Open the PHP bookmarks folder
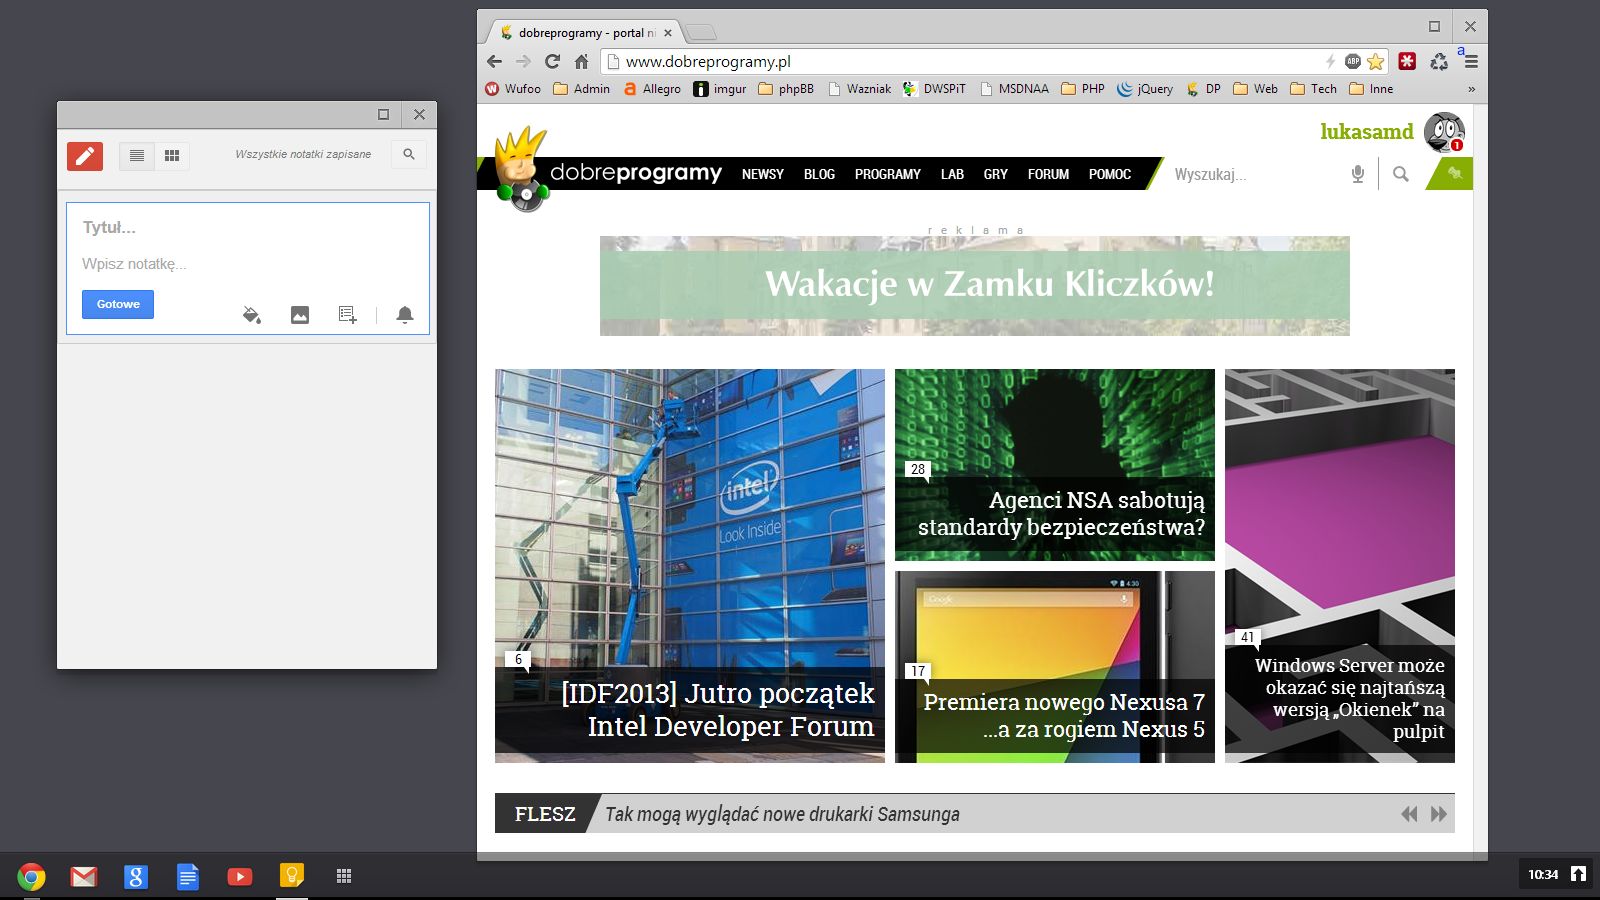 tap(1083, 89)
